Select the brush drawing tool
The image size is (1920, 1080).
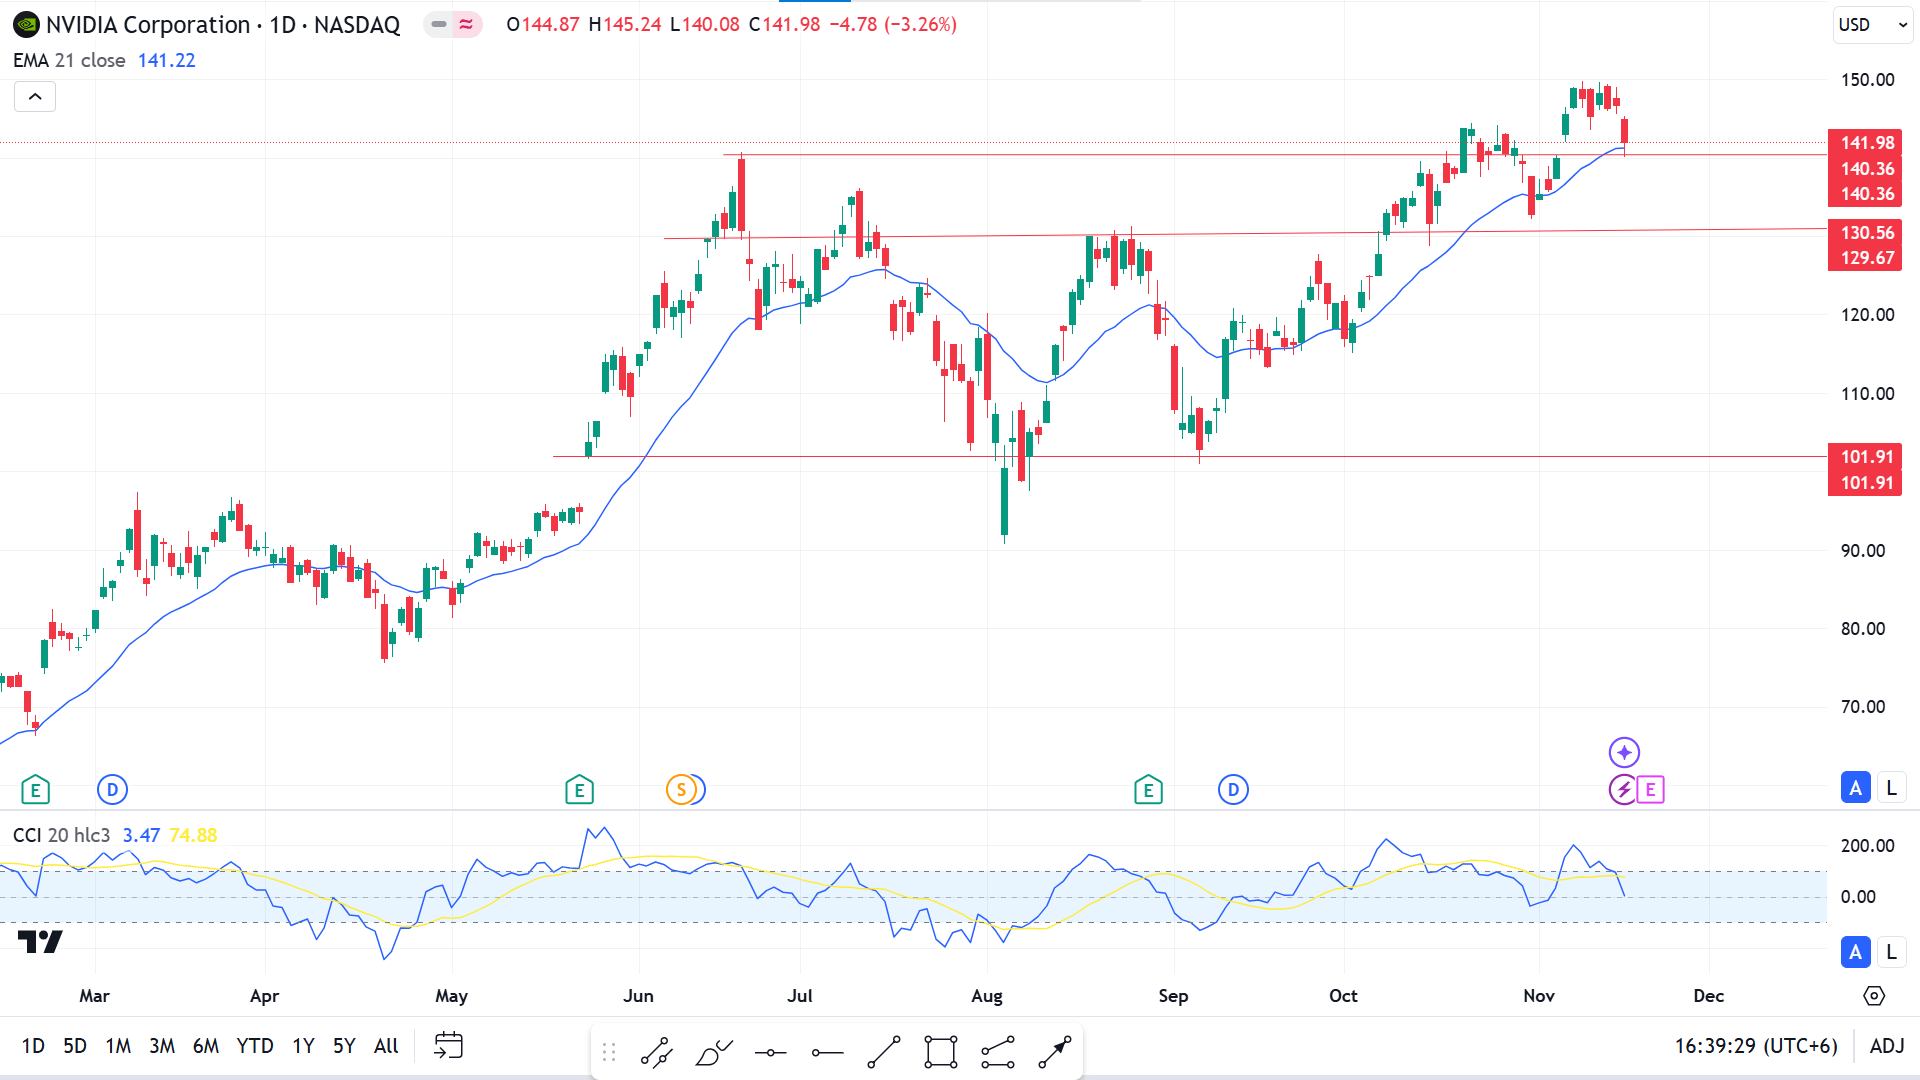714,1052
